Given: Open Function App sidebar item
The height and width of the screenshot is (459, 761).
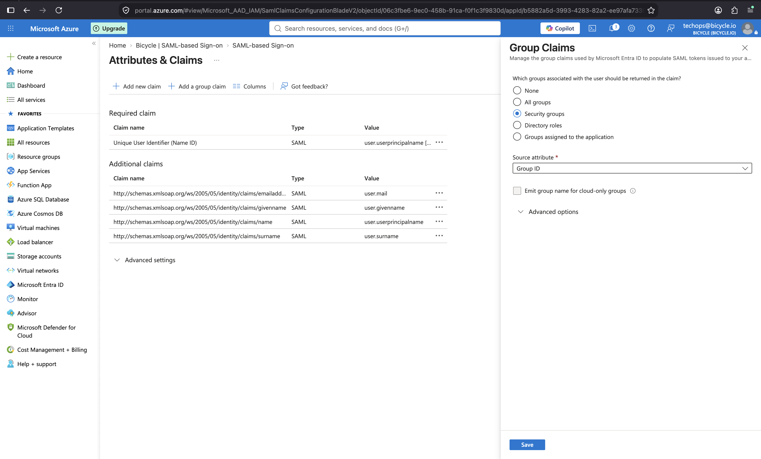Looking at the screenshot, I should pyautogui.click(x=29, y=185).
